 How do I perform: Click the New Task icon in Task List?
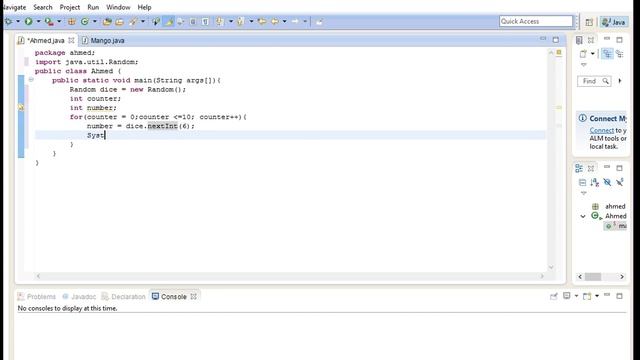pos(583,54)
